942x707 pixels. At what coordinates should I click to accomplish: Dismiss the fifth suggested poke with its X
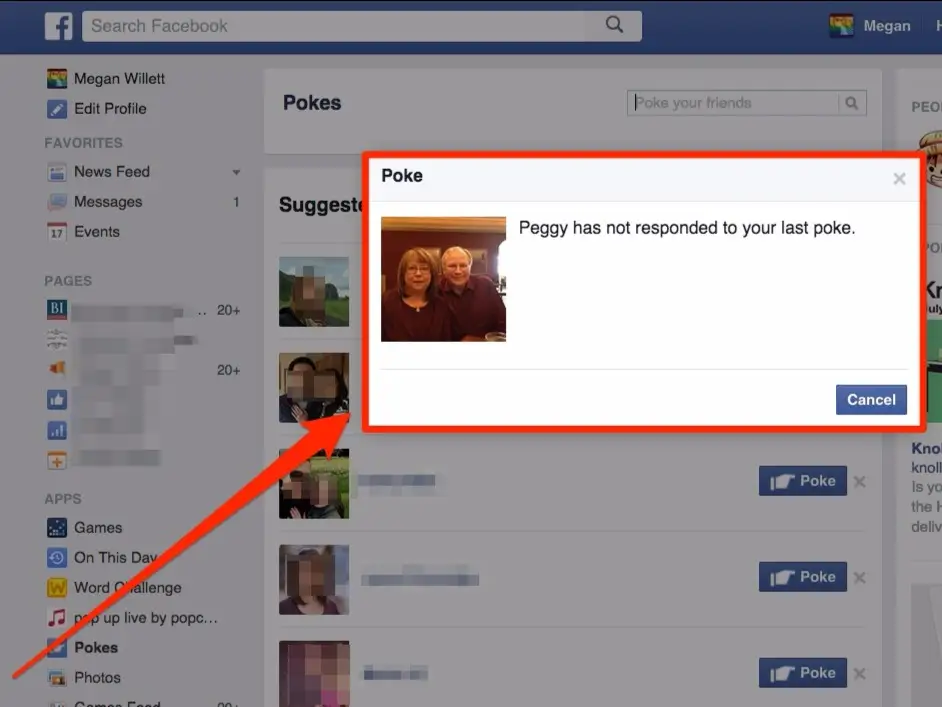click(860, 674)
